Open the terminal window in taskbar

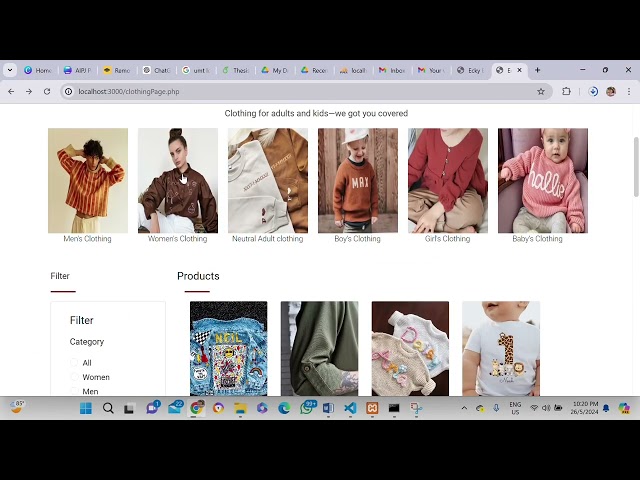click(x=394, y=408)
